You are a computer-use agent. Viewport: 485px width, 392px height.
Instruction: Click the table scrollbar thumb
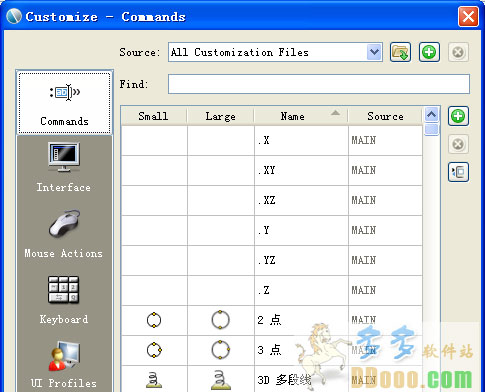click(x=431, y=129)
